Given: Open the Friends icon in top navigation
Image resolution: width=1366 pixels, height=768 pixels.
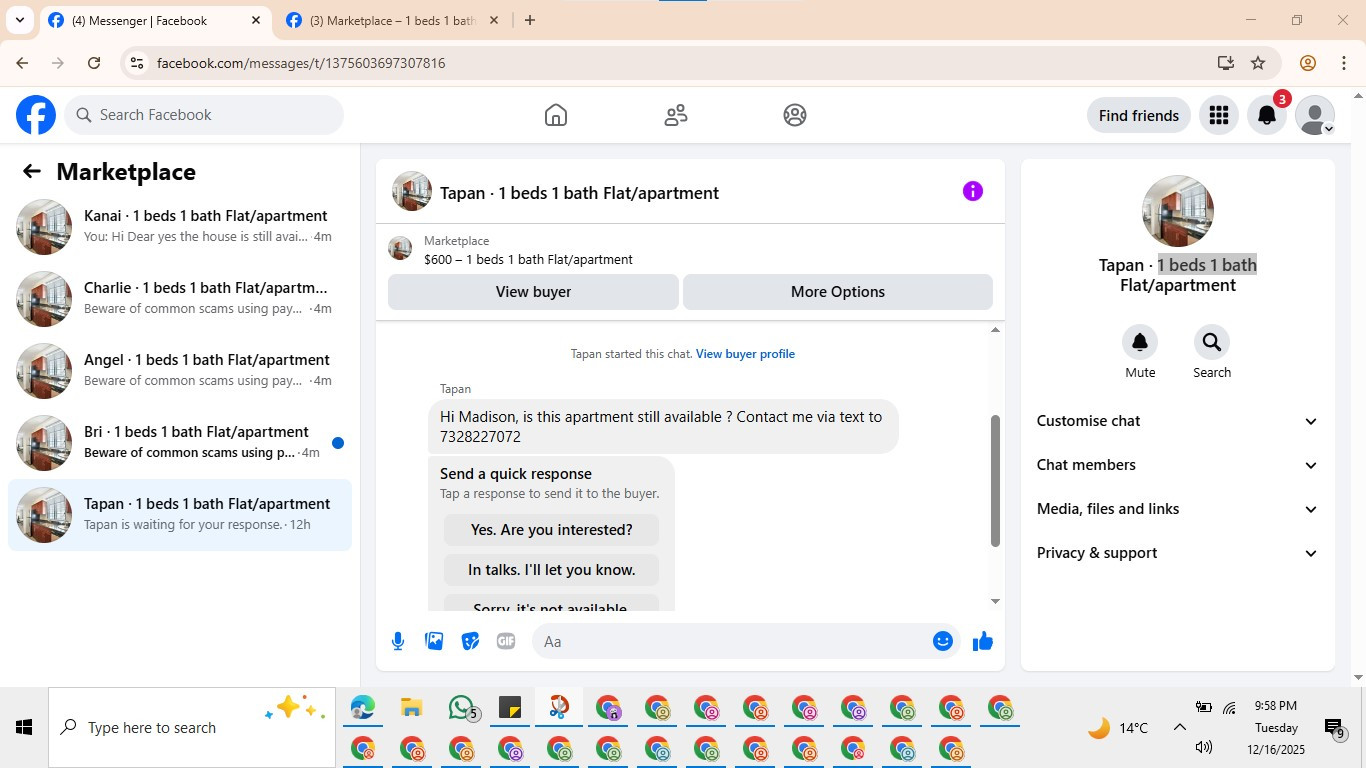Looking at the screenshot, I should click(x=676, y=115).
